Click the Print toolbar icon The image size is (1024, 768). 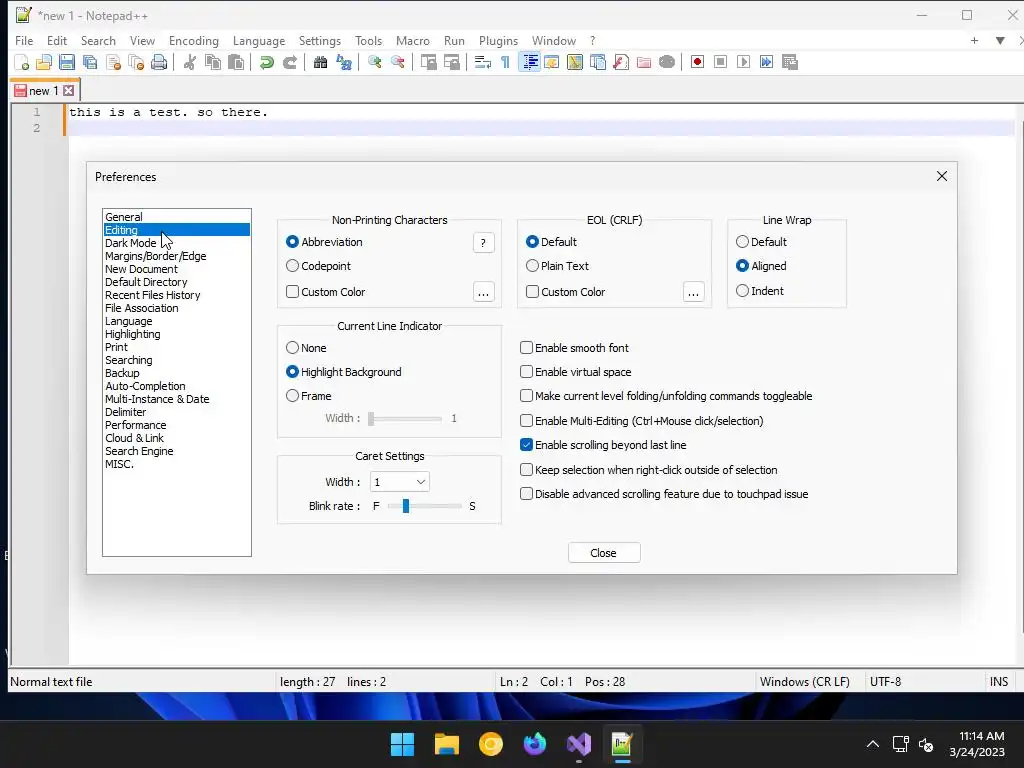click(159, 62)
